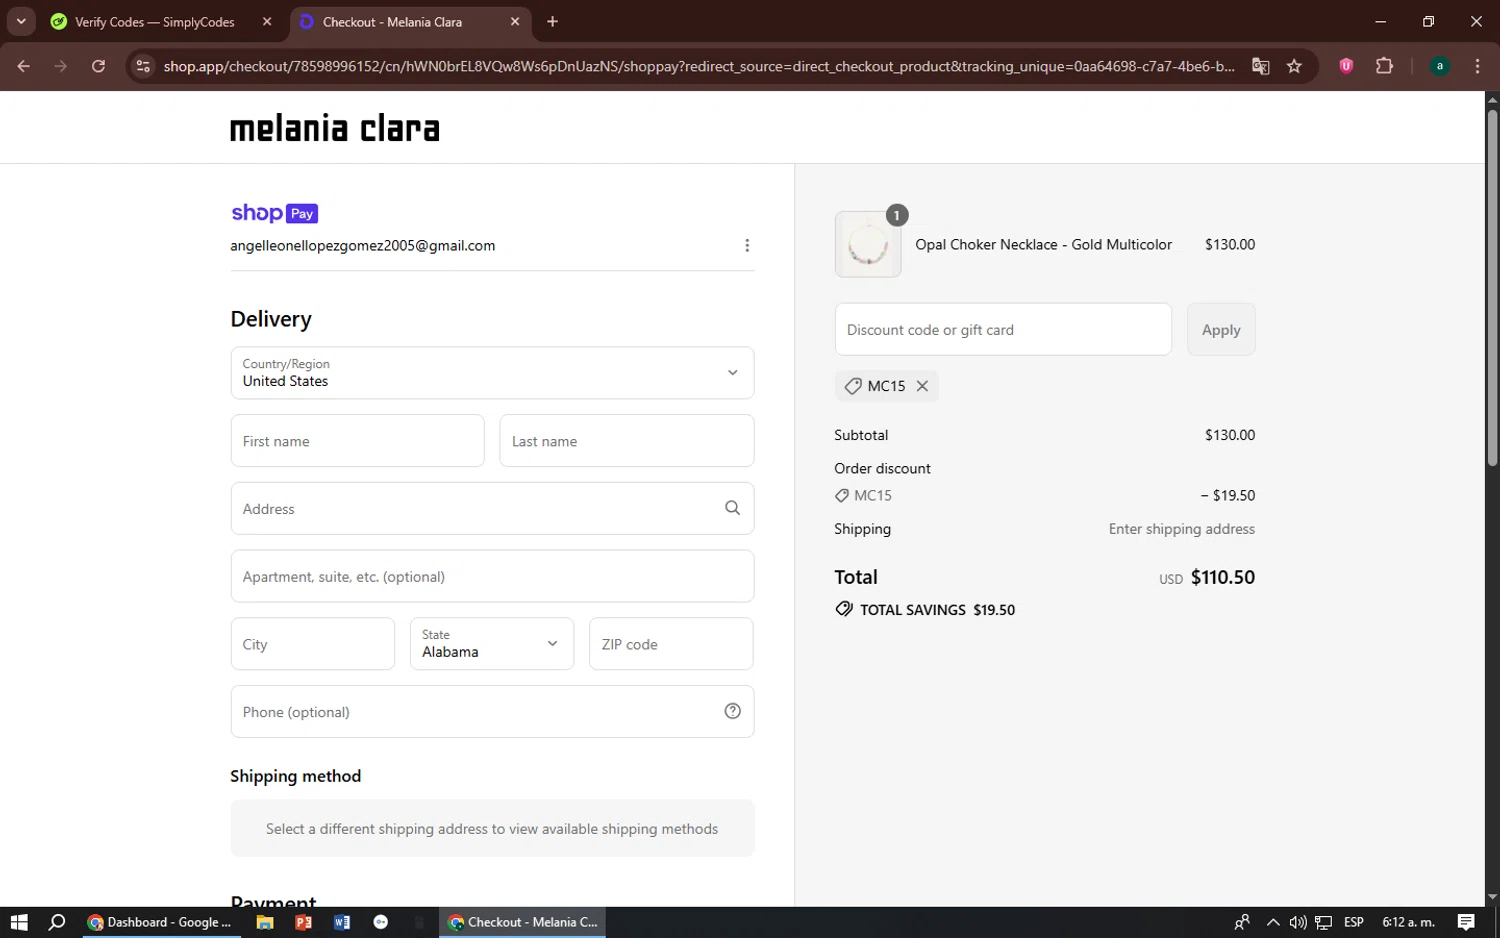The width and height of the screenshot is (1500, 938).
Task: Open Word from the taskbar
Action: coord(342,922)
